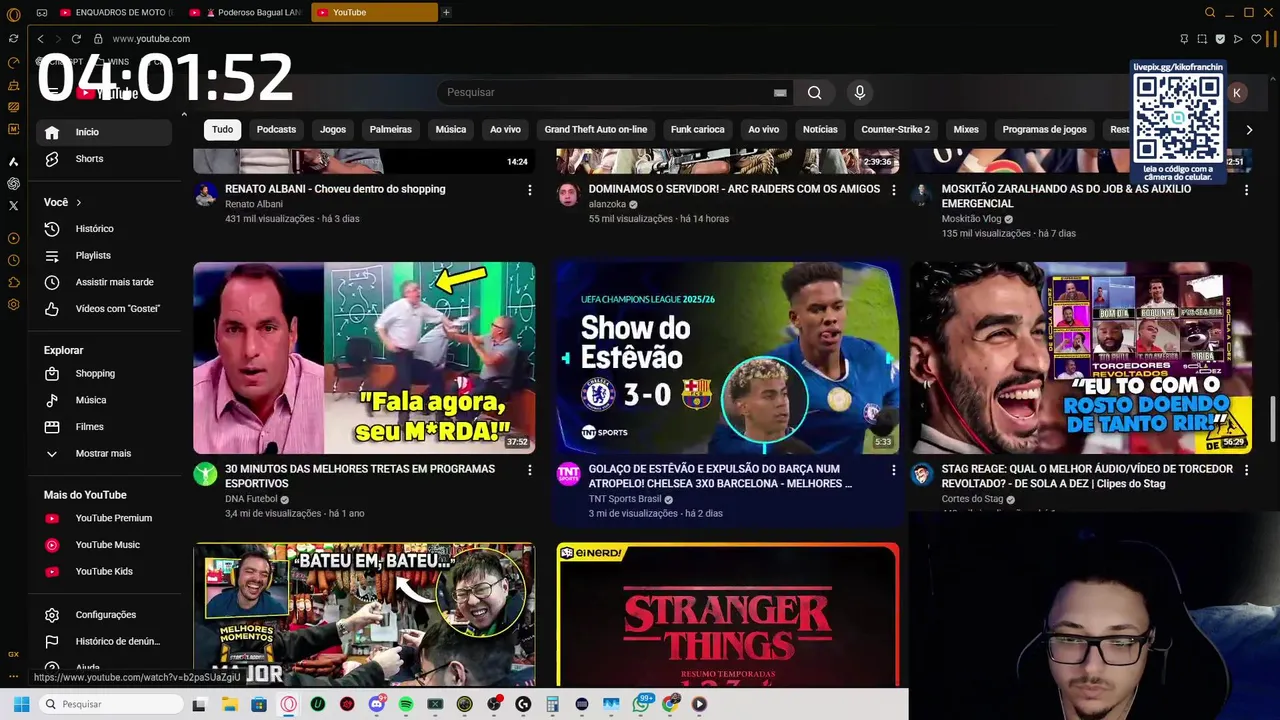Show more category chips with right arrow

tap(1249, 130)
